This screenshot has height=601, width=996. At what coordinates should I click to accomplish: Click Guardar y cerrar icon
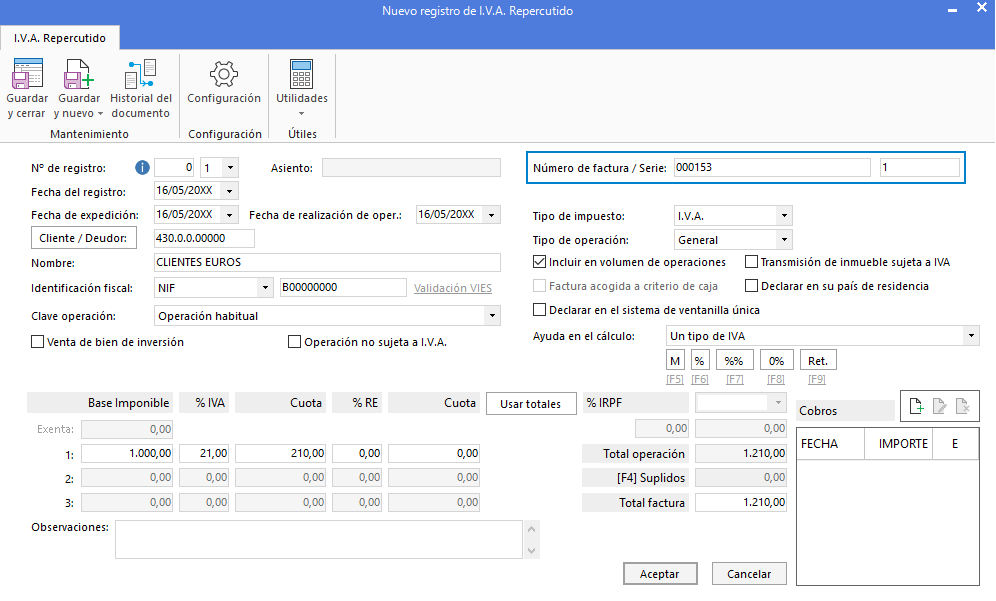(27, 74)
